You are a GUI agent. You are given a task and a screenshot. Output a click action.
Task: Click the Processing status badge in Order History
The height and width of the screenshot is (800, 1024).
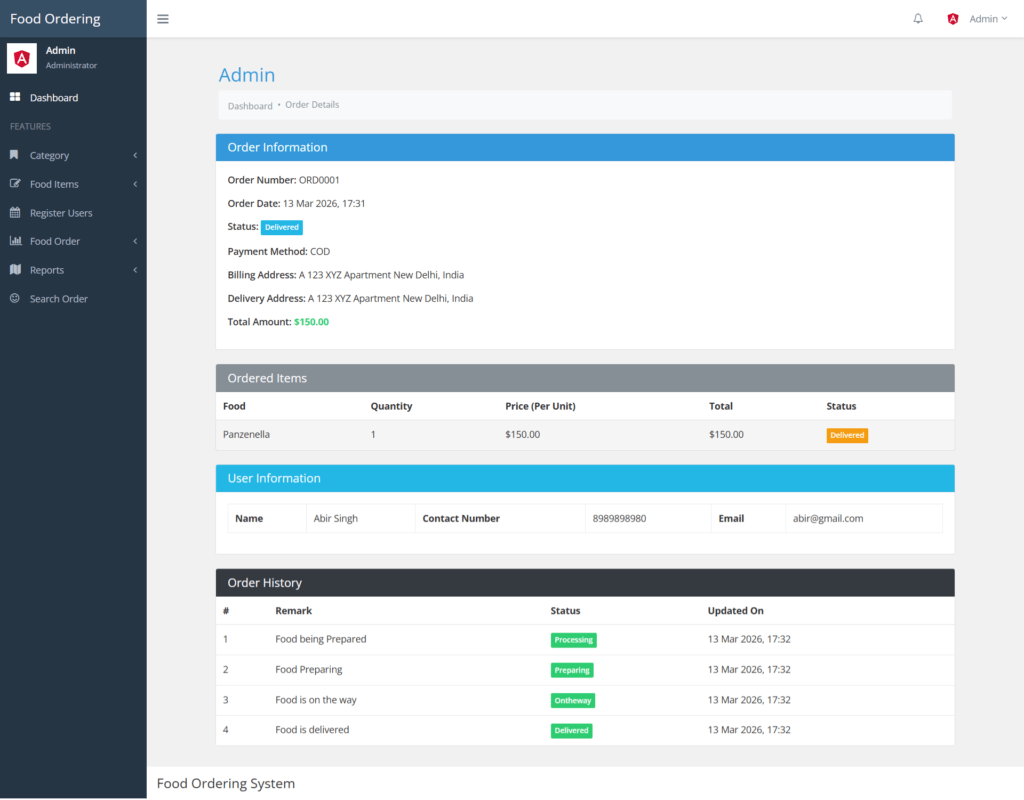(573, 639)
